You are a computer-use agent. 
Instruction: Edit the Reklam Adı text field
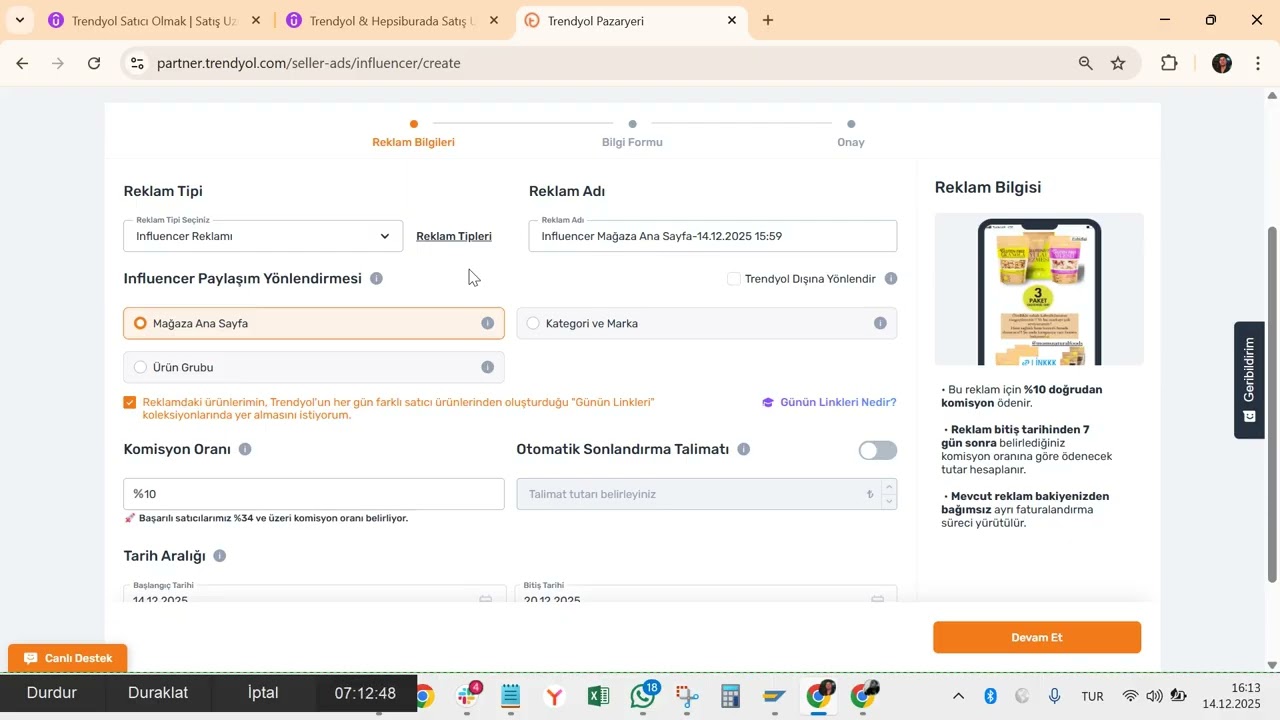coord(712,236)
